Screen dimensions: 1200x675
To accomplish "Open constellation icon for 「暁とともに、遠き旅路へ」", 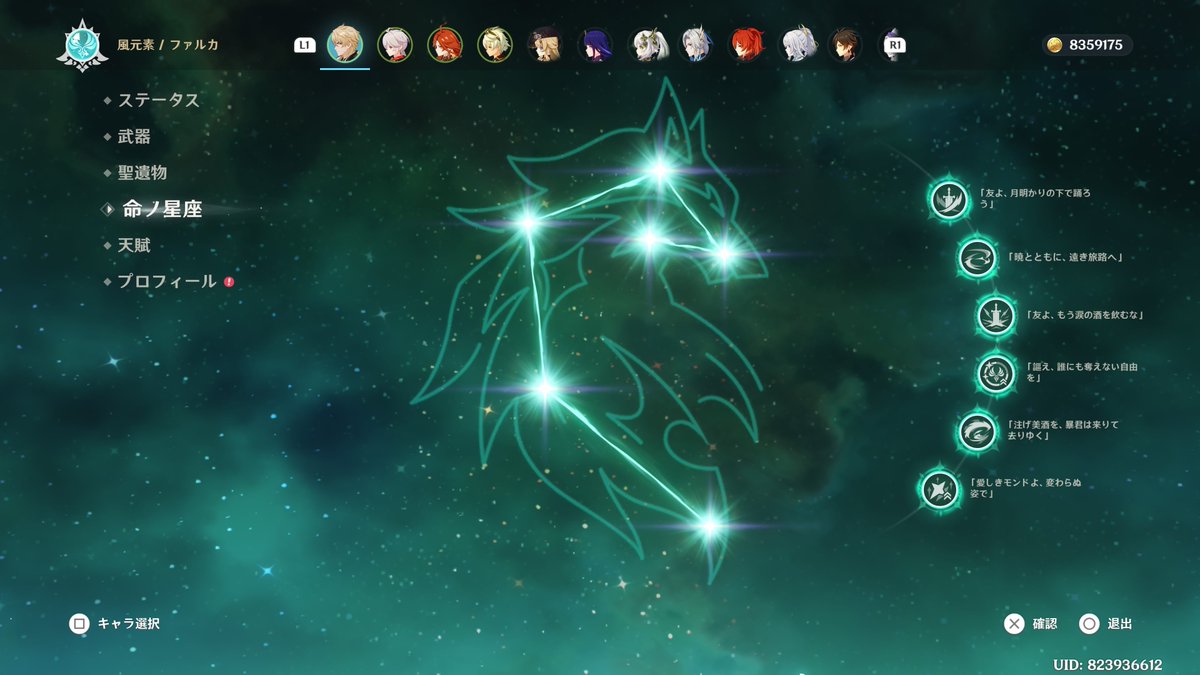I will [x=976, y=257].
